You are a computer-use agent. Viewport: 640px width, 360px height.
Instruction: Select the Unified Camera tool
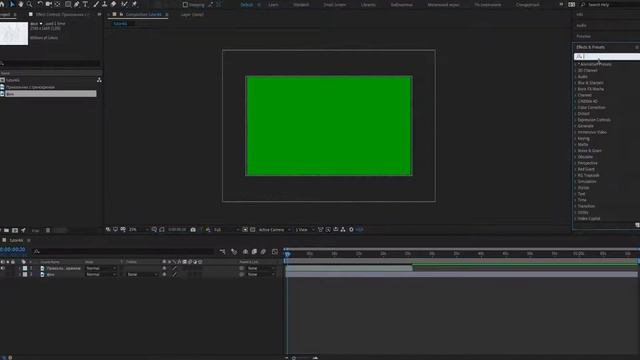click(49, 4)
